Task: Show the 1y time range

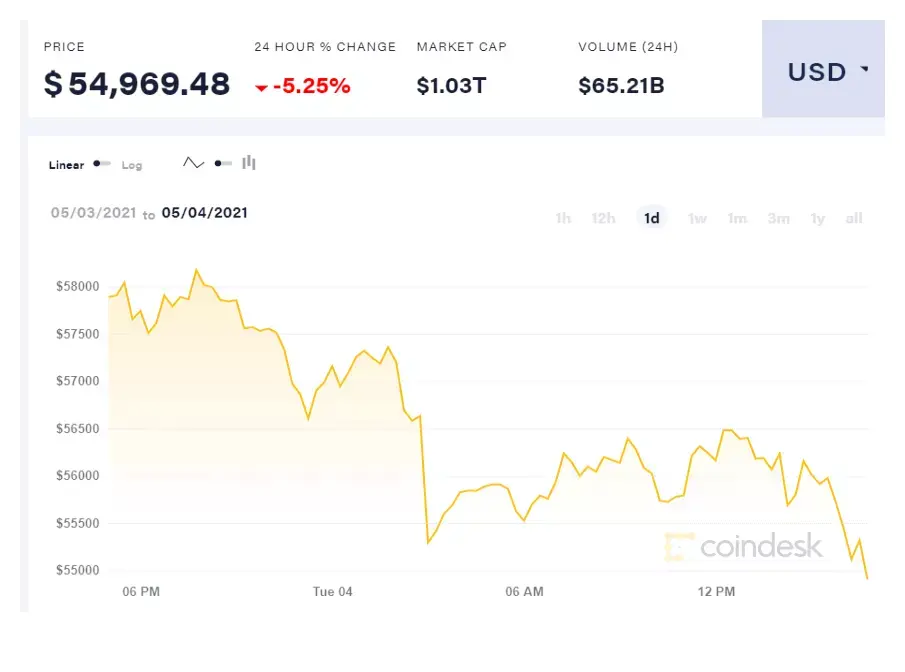Action: [x=817, y=218]
